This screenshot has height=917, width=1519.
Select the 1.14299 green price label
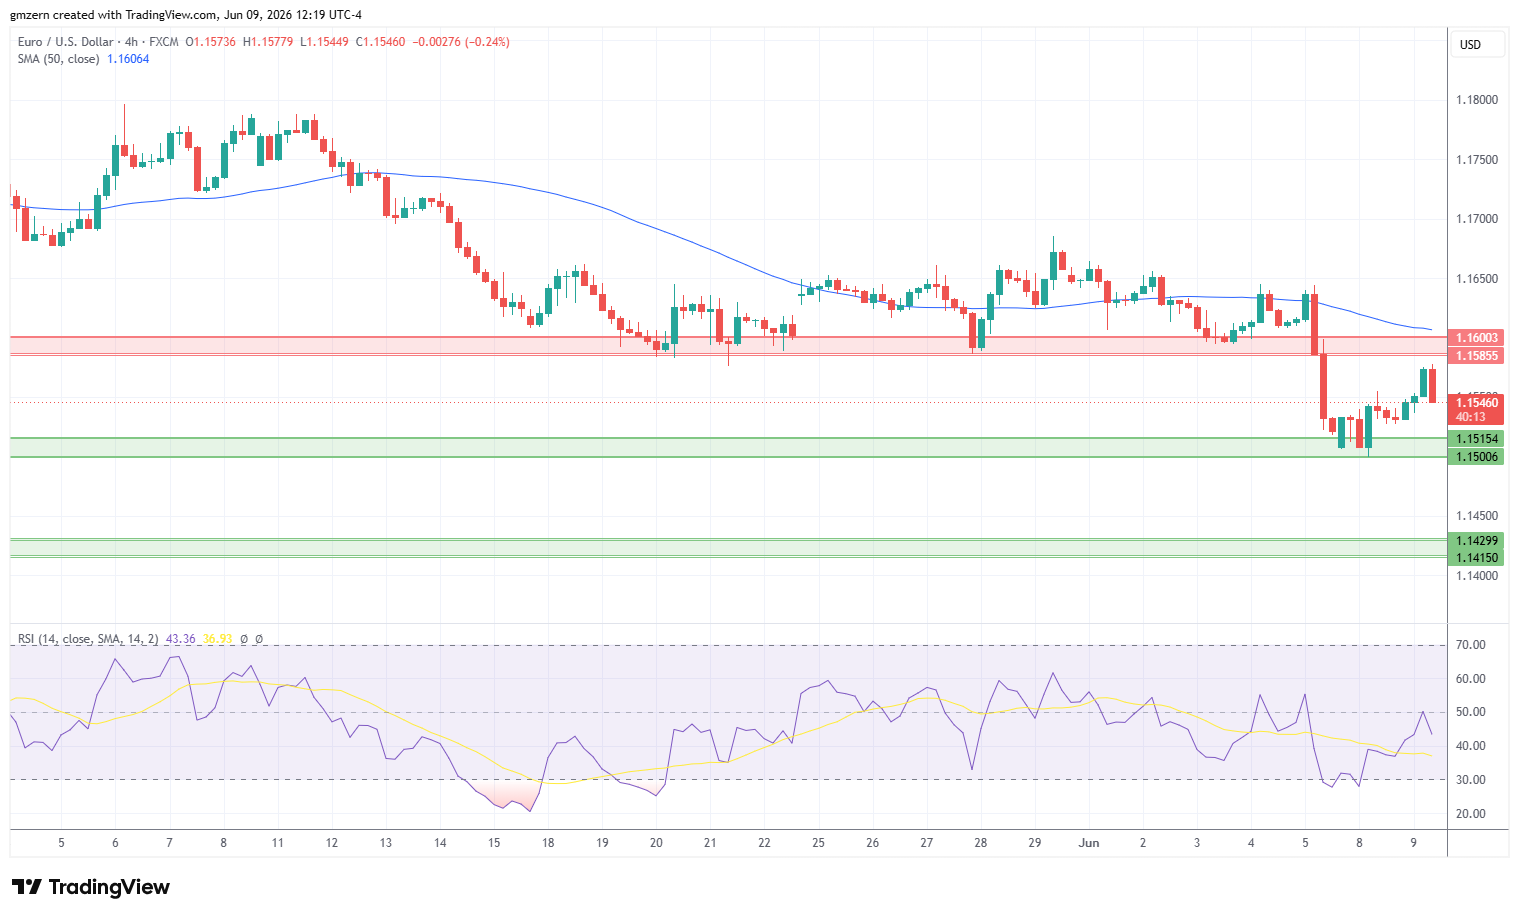point(1476,541)
